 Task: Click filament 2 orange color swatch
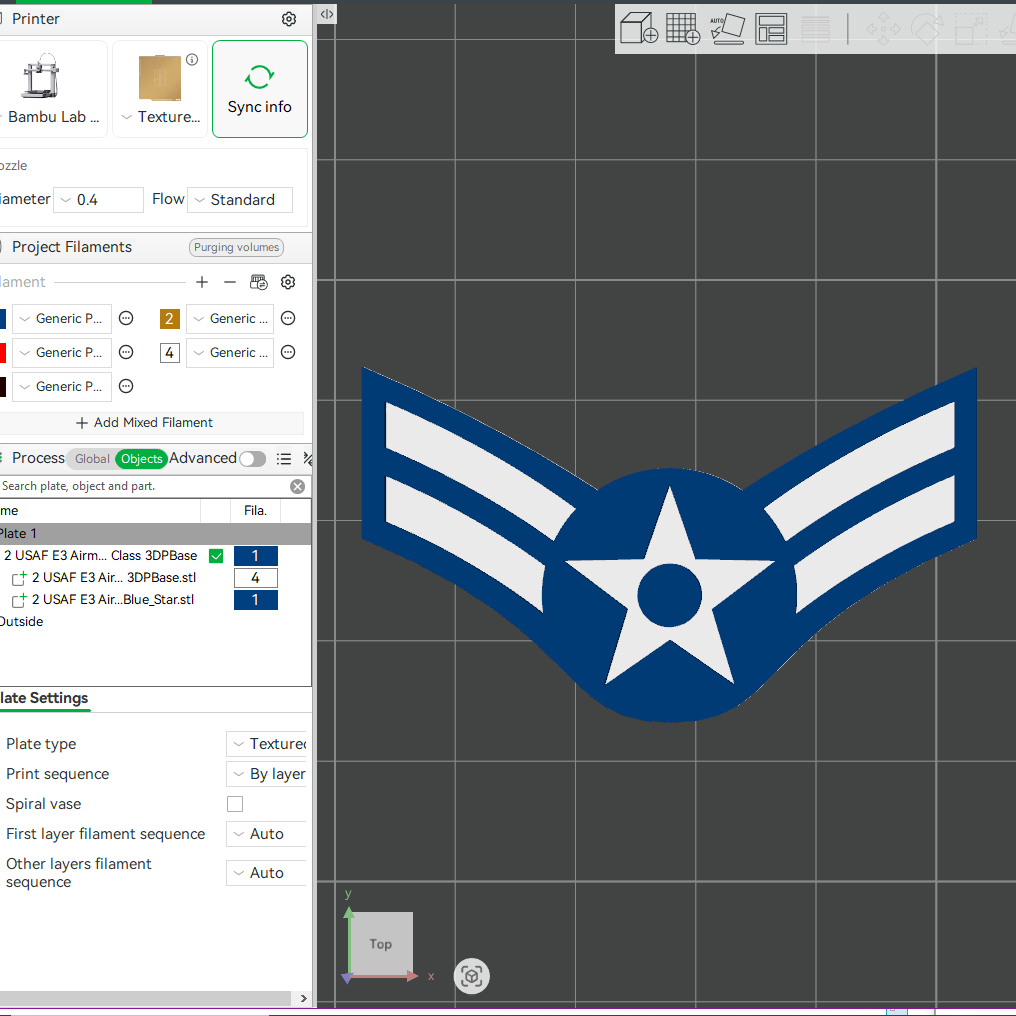169,318
